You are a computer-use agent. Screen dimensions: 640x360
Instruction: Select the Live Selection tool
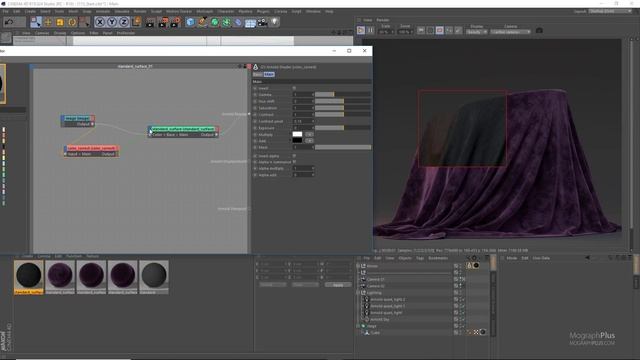pyautogui.click(x=36, y=22)
